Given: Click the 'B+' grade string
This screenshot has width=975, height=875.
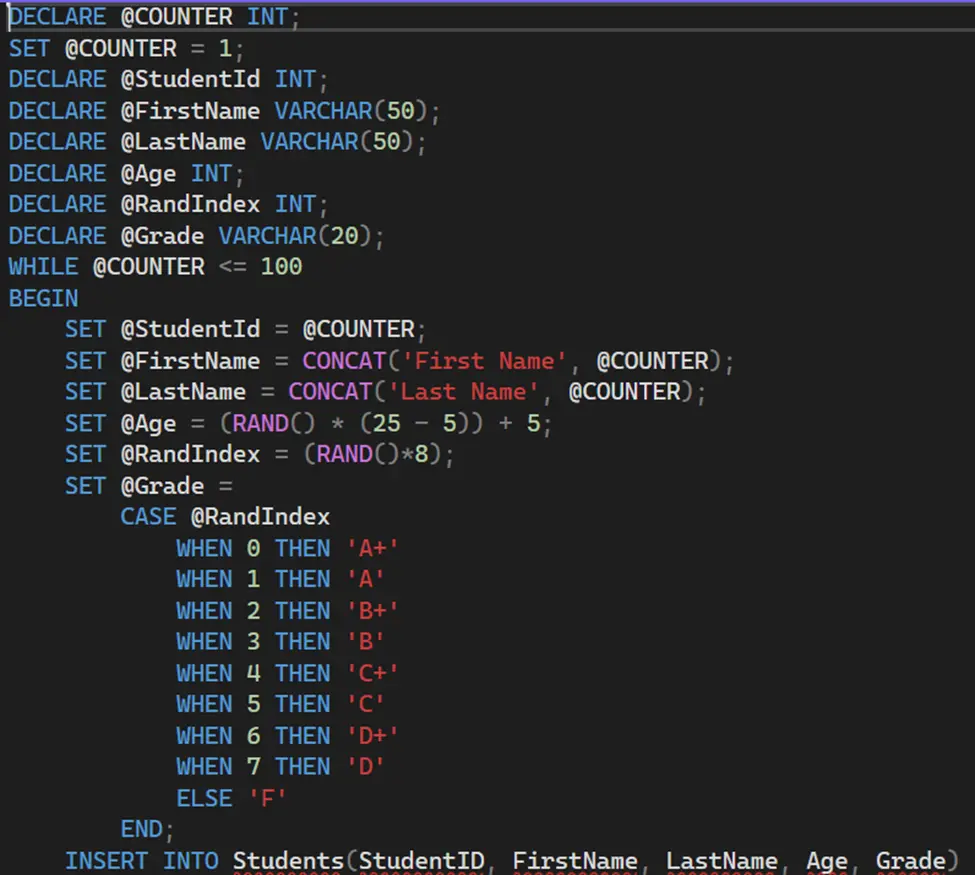Looking at the screenshot, I should point(372,611).
